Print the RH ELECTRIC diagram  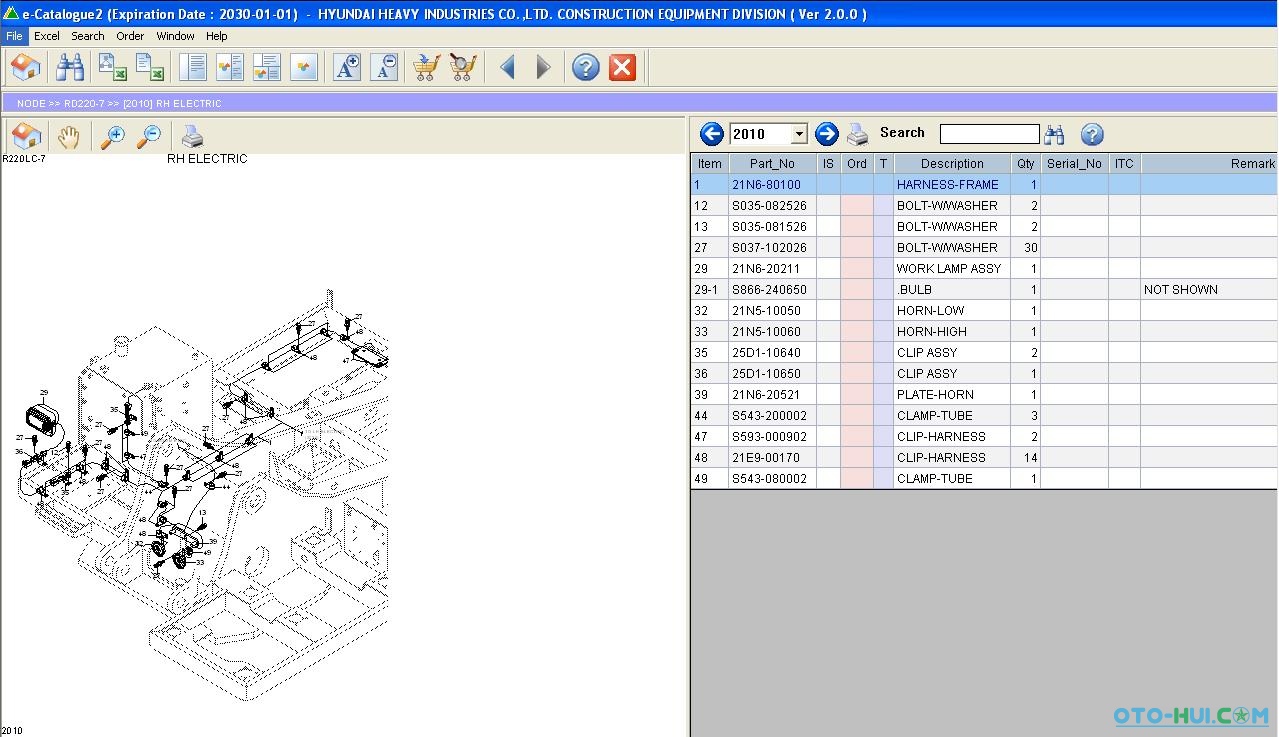point(192,136)
